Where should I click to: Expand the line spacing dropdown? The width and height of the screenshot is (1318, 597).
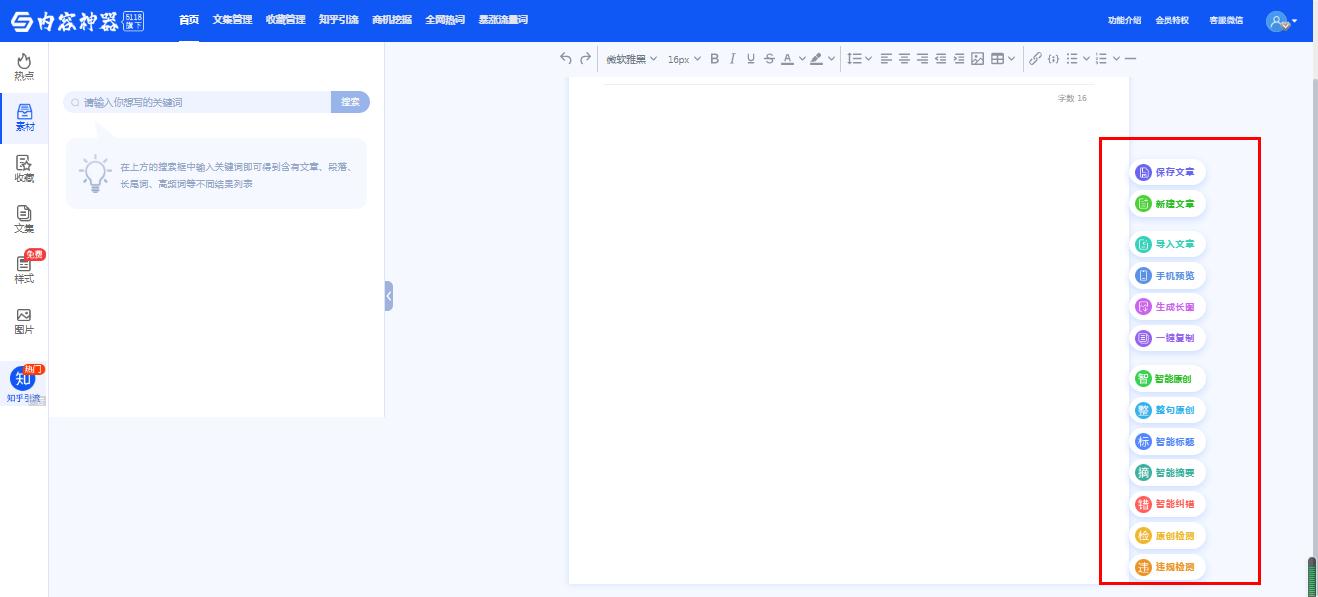(x=859, y=59)
